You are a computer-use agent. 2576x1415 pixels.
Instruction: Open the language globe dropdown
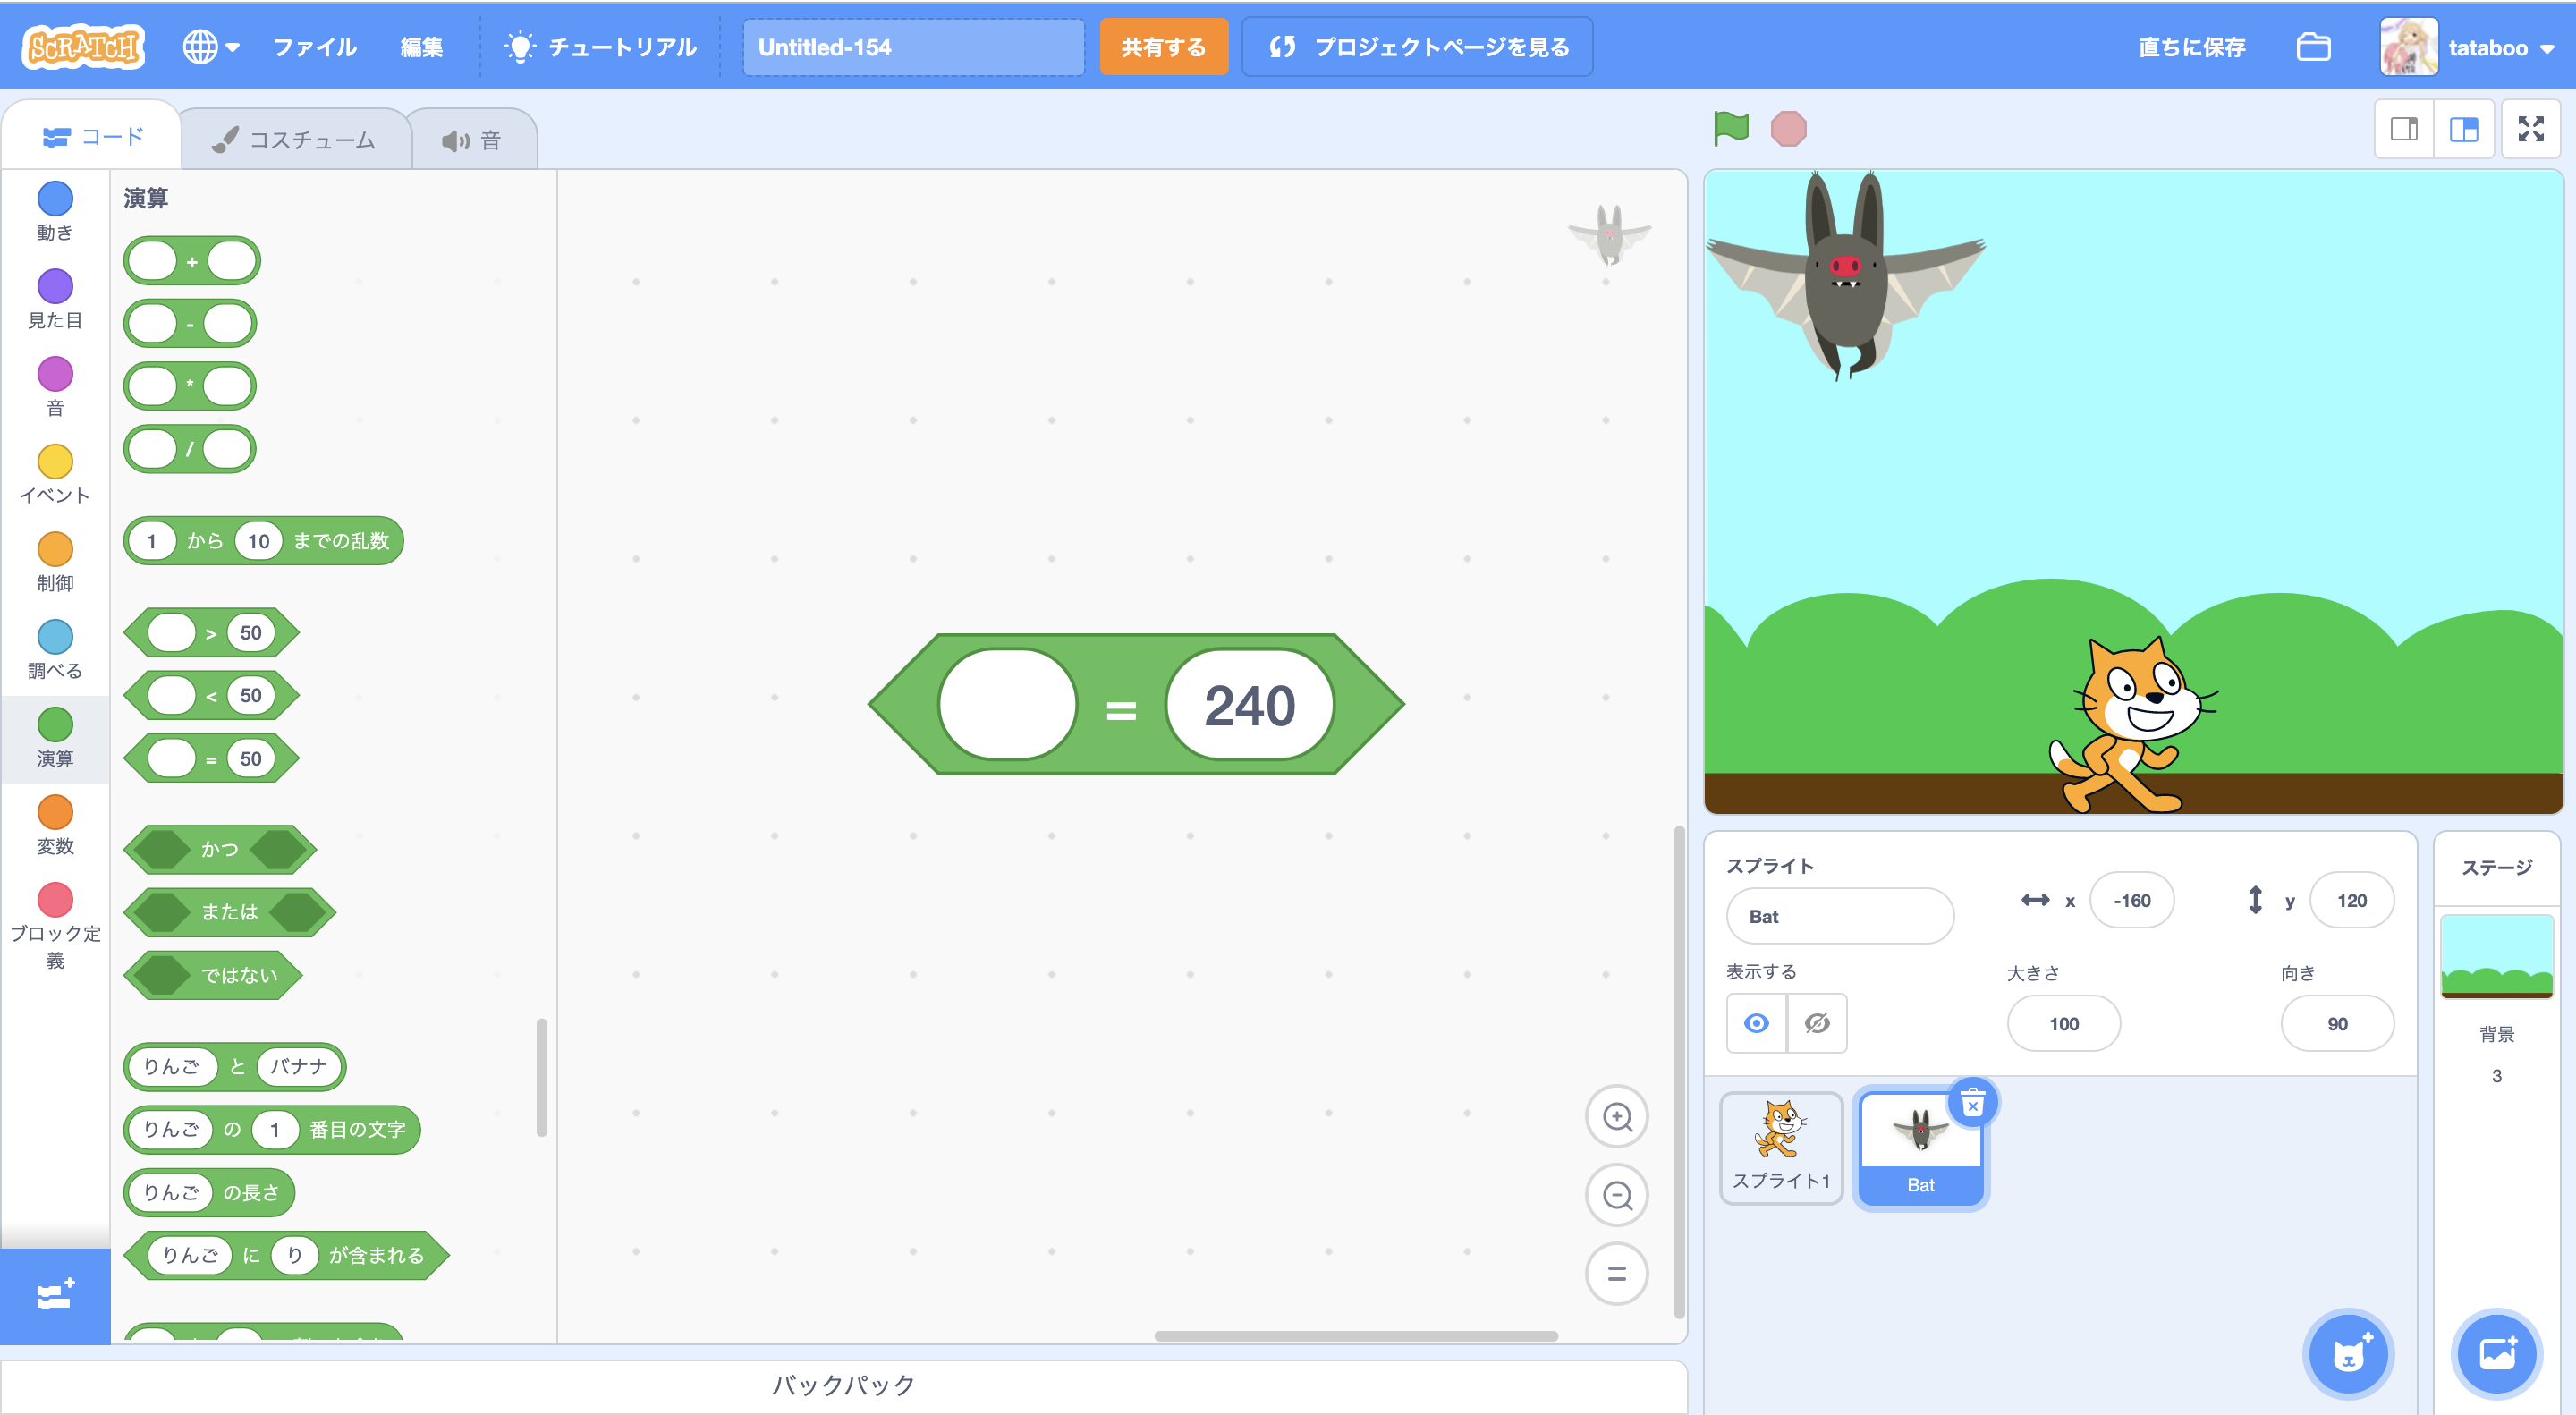(x=210, y=47)
